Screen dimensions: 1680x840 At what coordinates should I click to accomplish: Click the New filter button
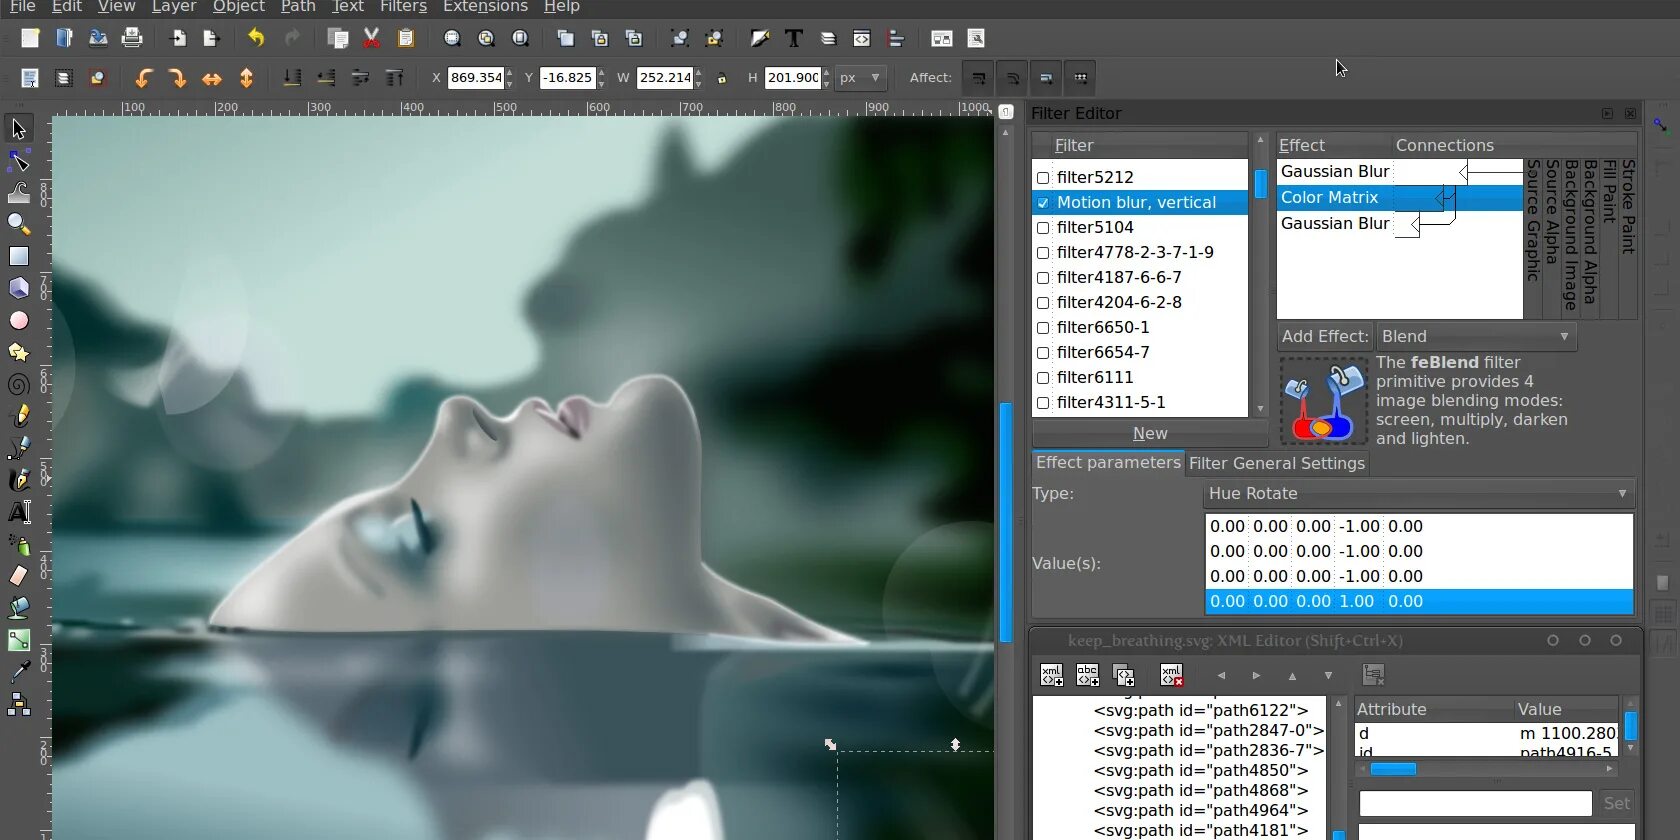pos(1149,434)
